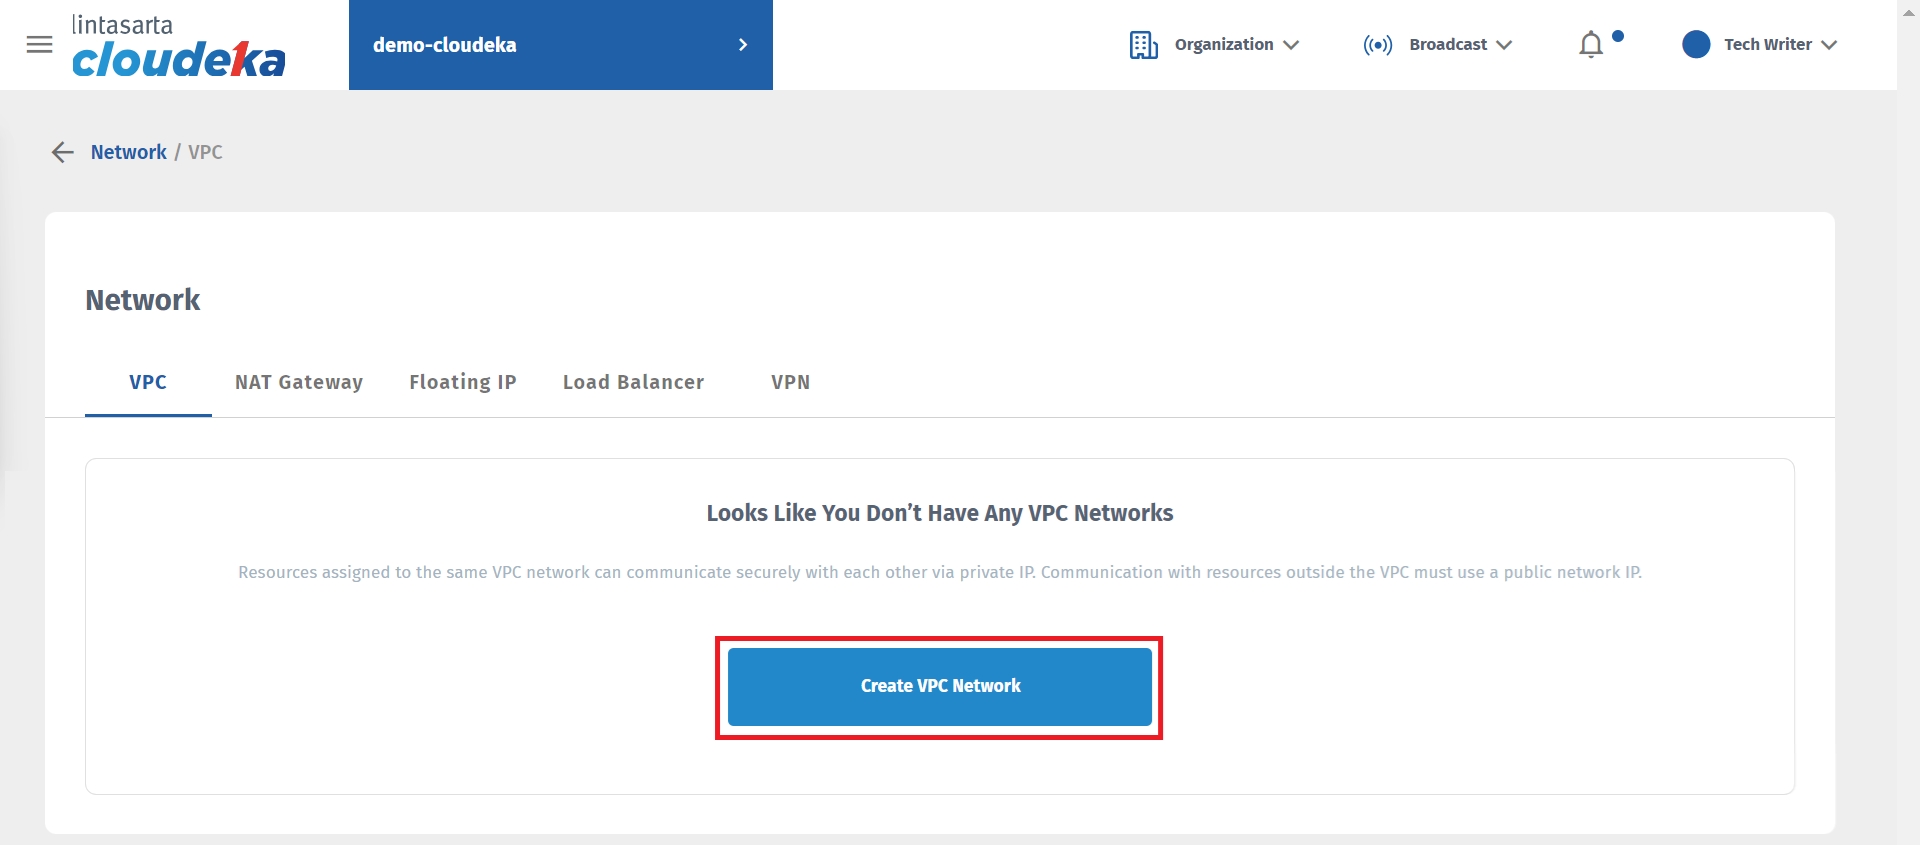
Task: Click the demo-cloudeka project name
Action: pyautogui.click(x=445, y=45)
